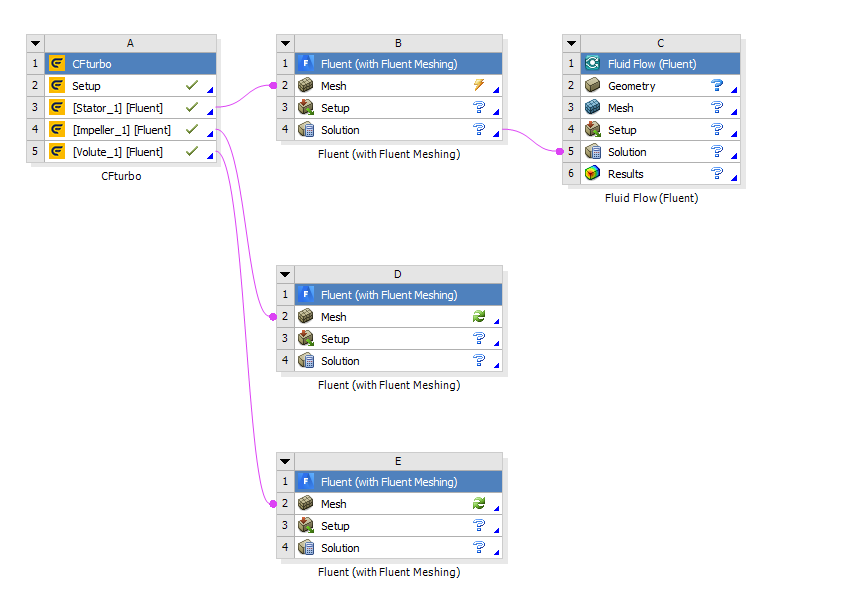The height and width of the screenshot is (605, 843).
Task: Open the system E header dropdown arrow
Action: (x=285, y=461)
